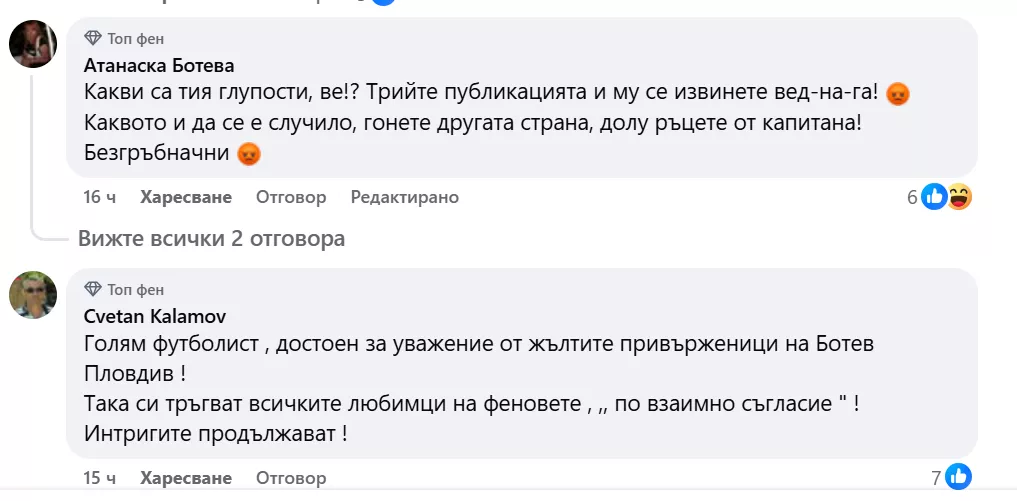
Task: Click the "15 ч" comment timestamp
Action: tap(99, 477)
